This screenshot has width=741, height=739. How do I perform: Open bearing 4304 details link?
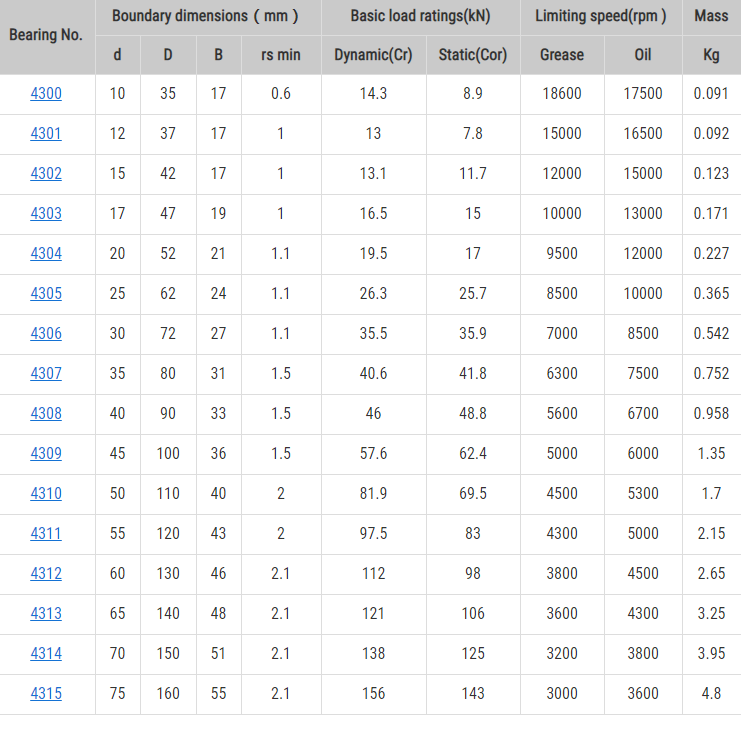(46, 254)
